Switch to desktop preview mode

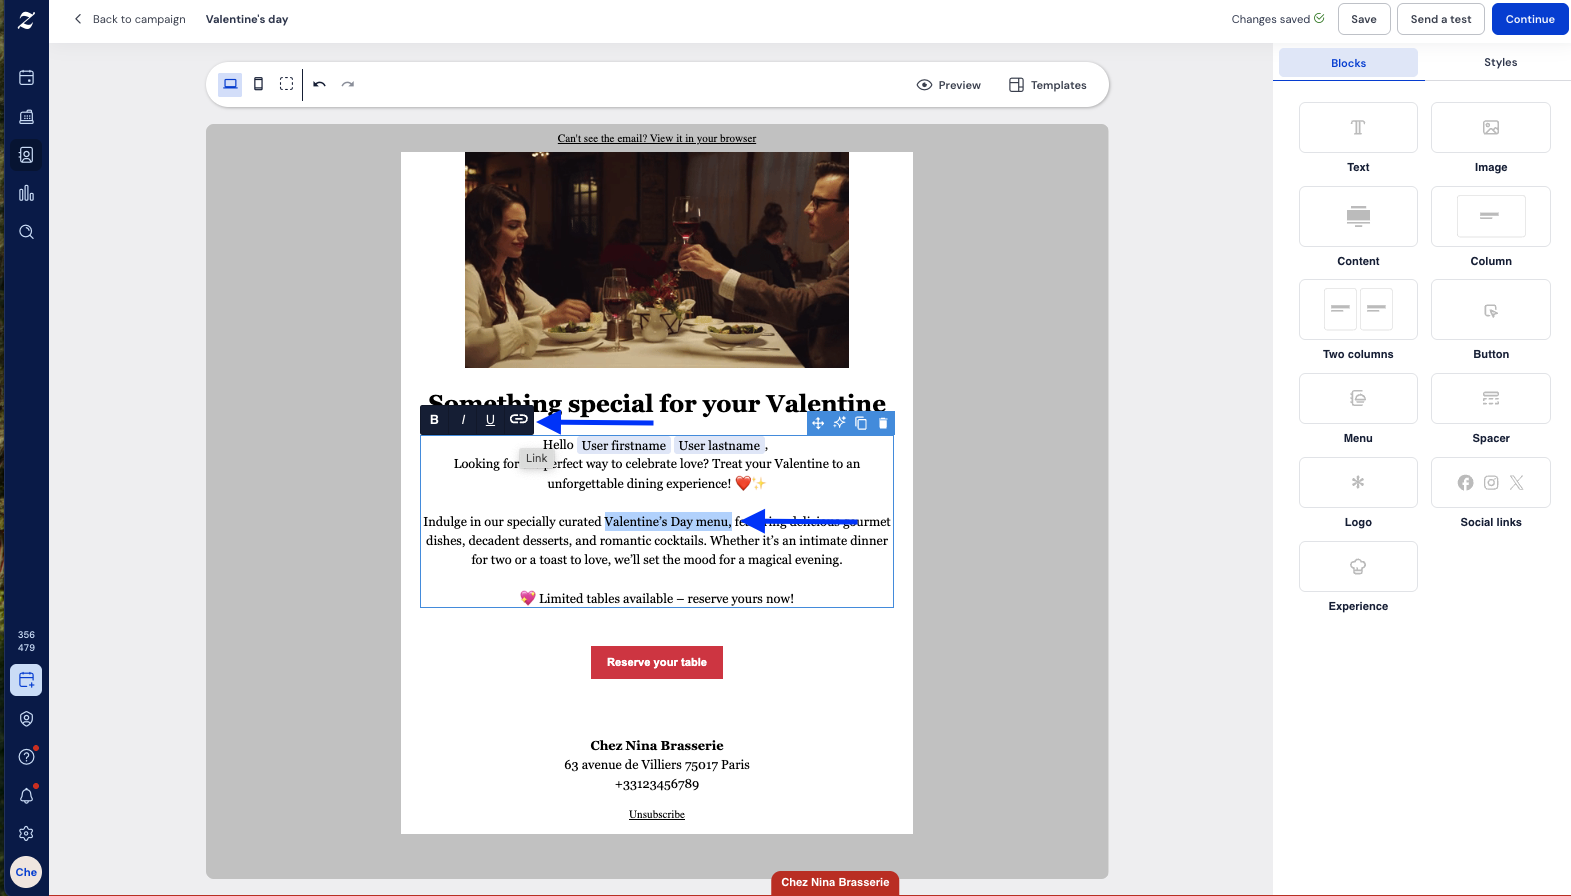coord(230,85)
